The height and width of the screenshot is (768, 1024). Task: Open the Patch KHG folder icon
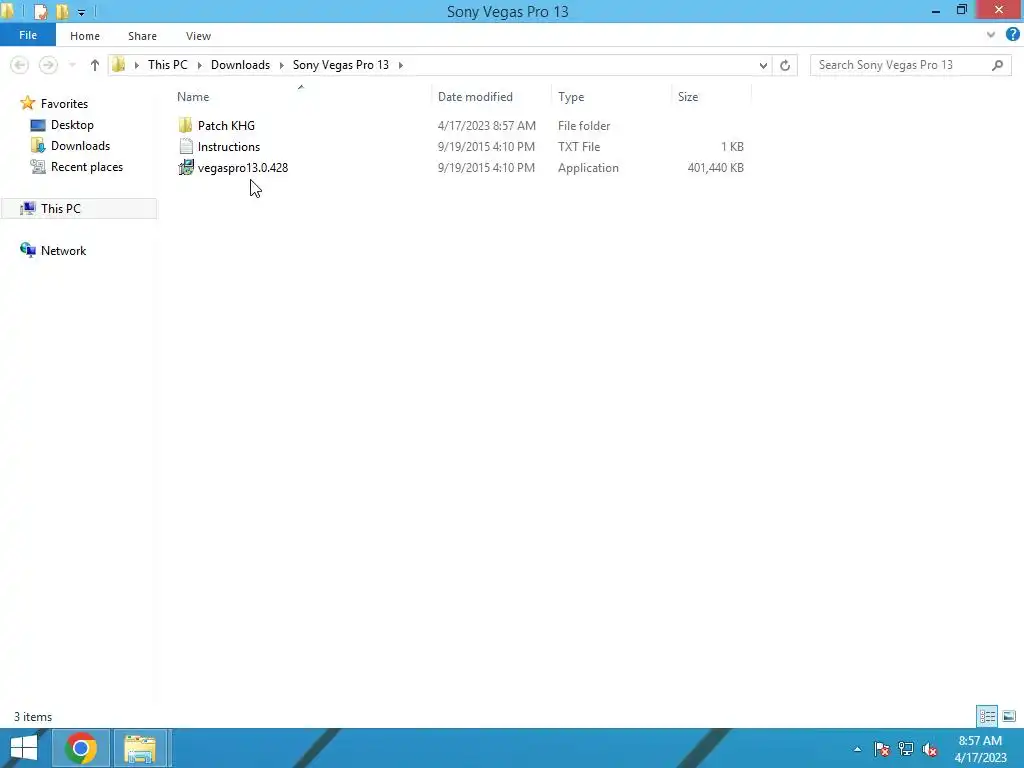tap(185, 125)
